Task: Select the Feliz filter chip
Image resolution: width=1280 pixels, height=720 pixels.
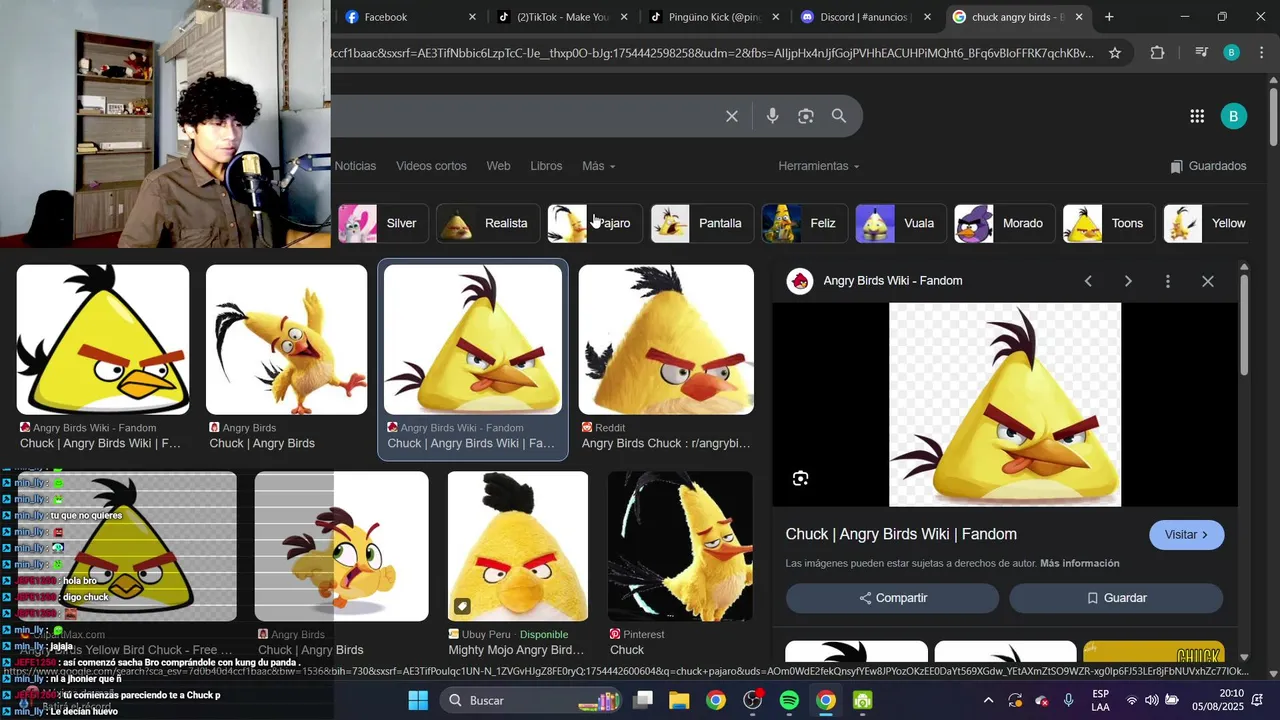Action: [x=805, y=223]
